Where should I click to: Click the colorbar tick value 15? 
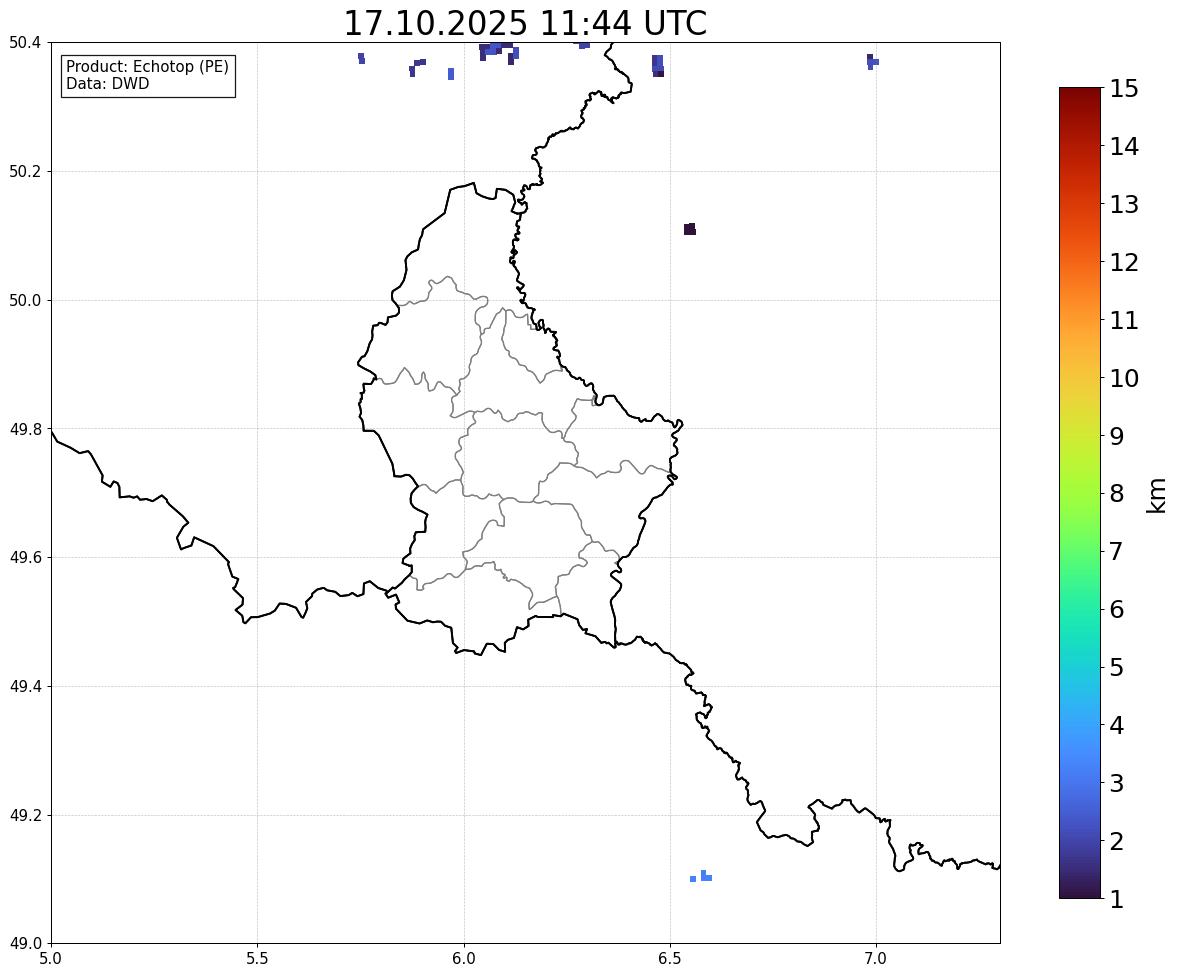[x=1124, y=89]
